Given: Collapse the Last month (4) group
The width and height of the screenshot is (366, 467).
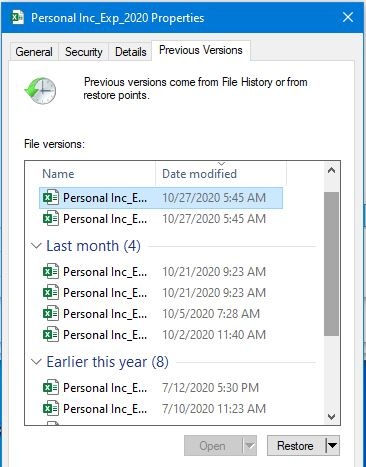Looking at the screenshot, I should (36, 246).
